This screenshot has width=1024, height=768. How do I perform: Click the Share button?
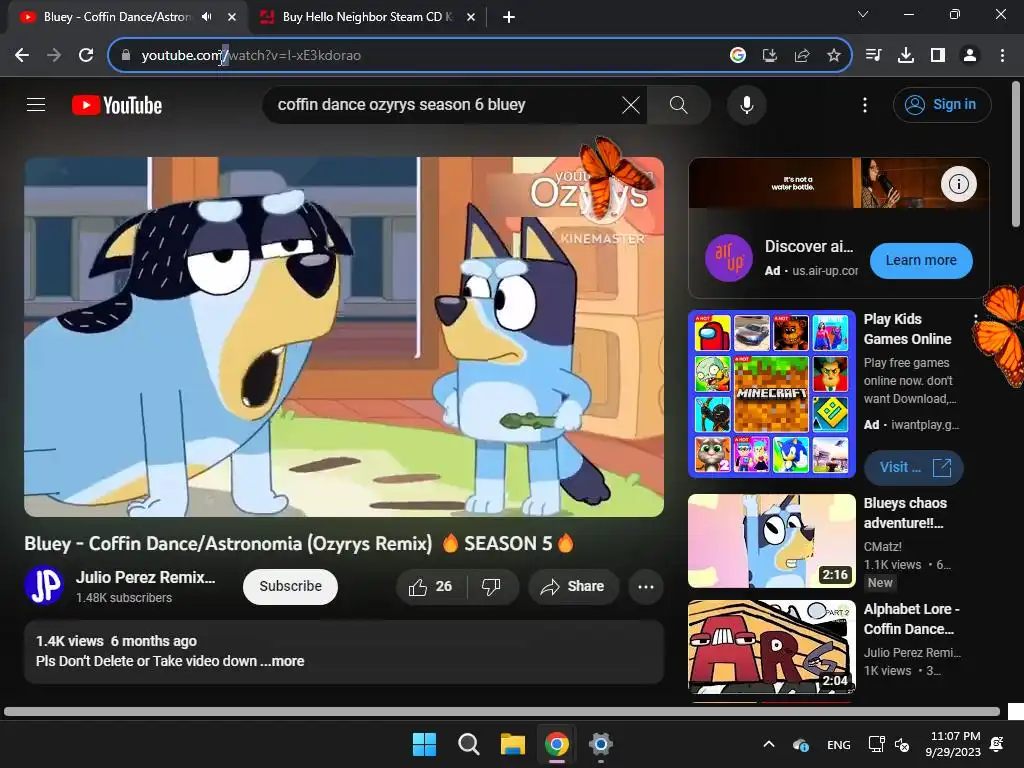(x=572, y=586)
